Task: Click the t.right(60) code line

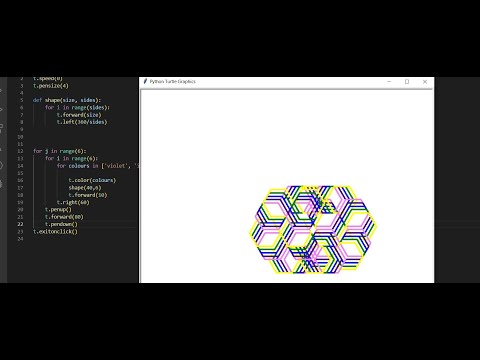Action: (73, 202)
